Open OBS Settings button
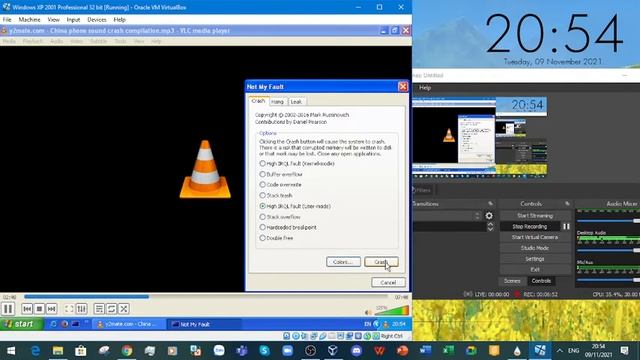Viewport: 640px width, 360px height. point(535,259)
